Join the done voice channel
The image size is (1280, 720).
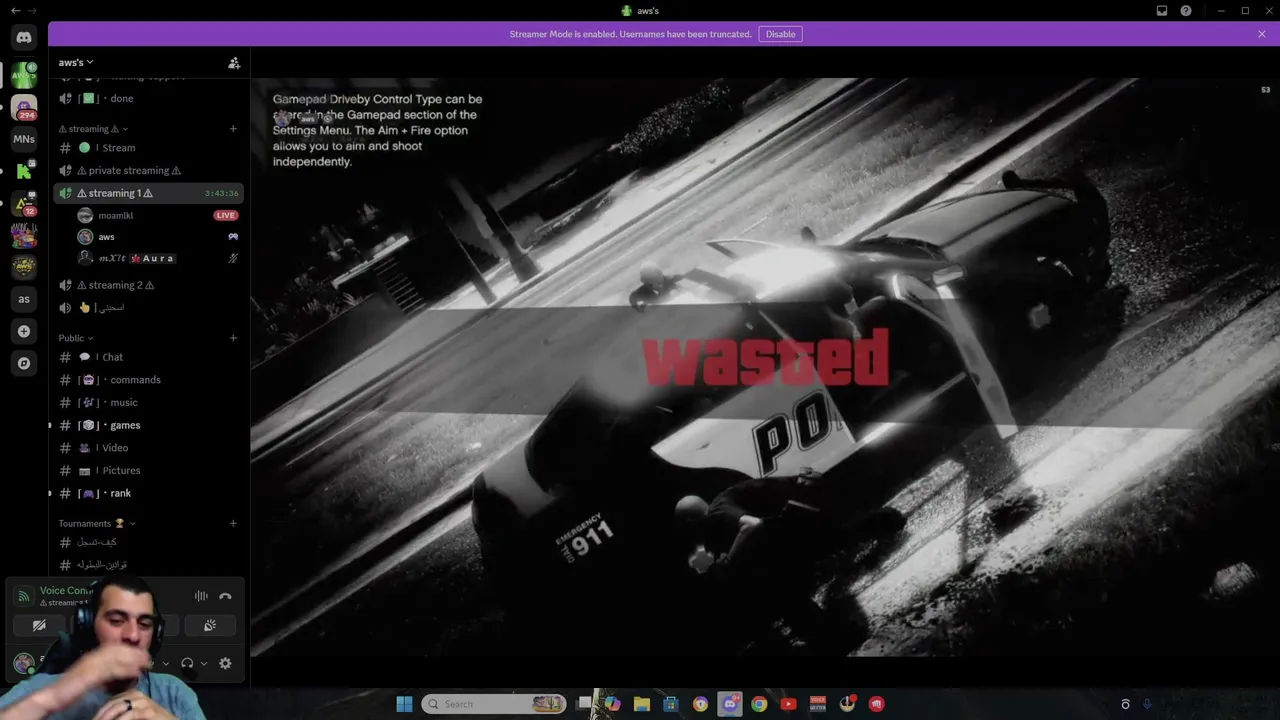[x=148, y=98]
